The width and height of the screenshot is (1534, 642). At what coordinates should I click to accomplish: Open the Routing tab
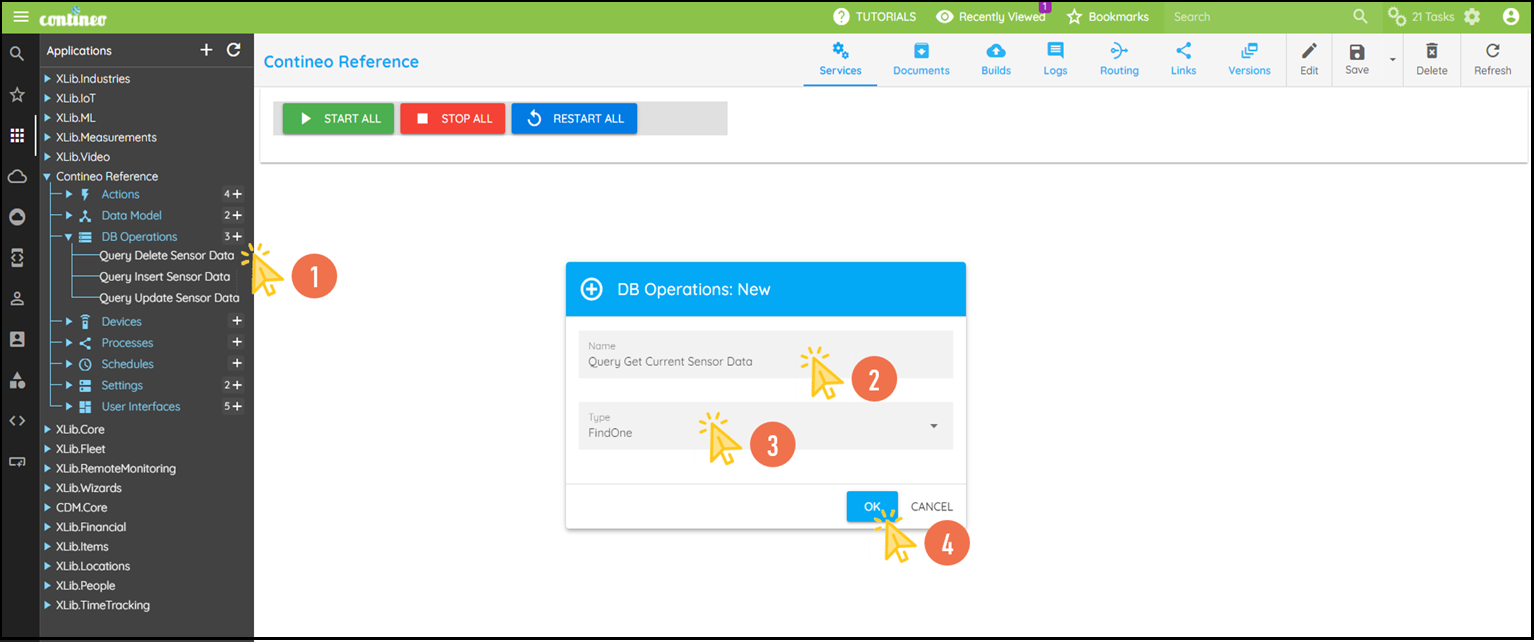pos(1119,60)
